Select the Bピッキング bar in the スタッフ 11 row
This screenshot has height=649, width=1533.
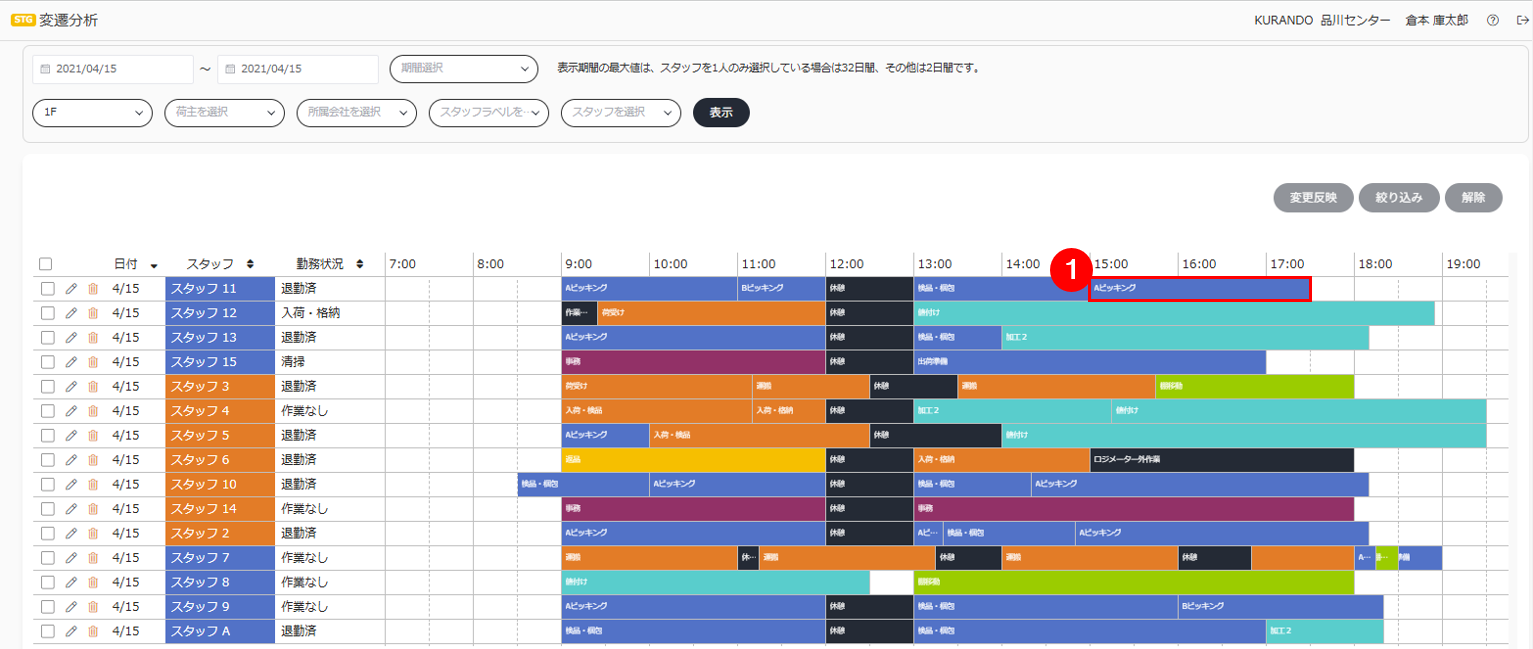pyautogui.click(x=781, y=288)
